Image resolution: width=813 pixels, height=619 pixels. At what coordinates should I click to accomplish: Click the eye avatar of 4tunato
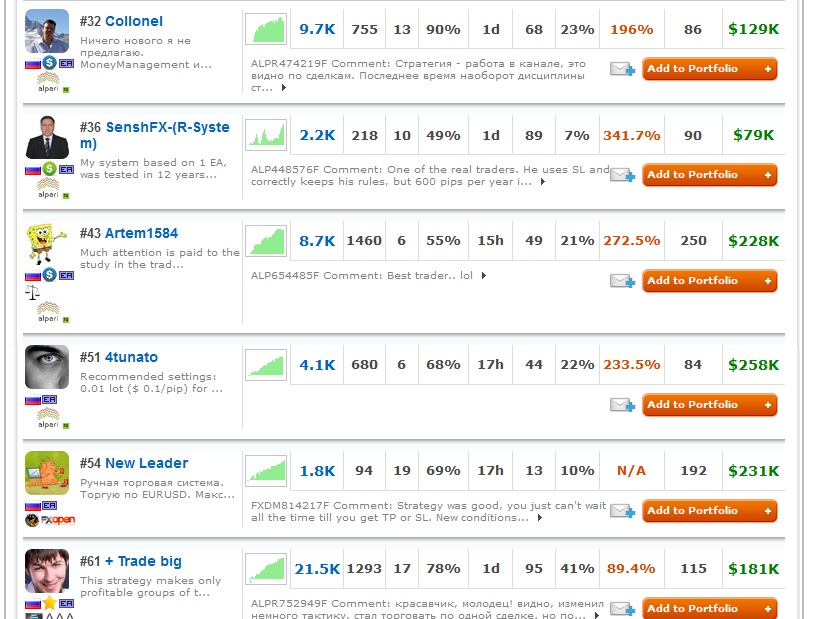pos(47,367)
